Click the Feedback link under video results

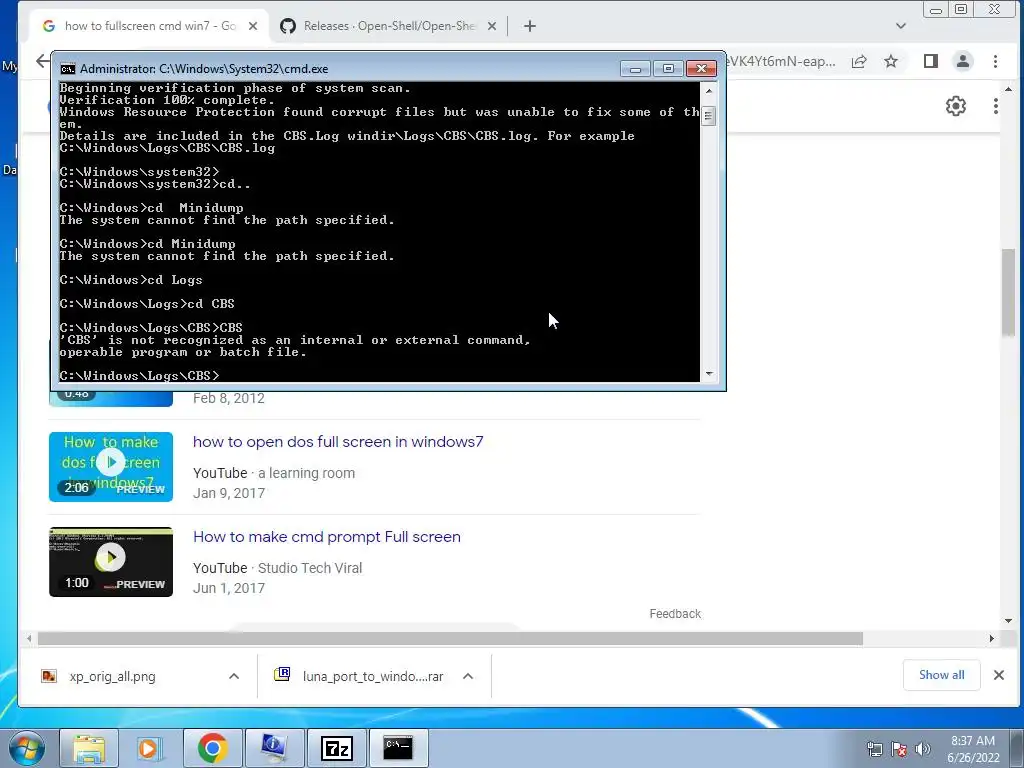coord(675,614)
